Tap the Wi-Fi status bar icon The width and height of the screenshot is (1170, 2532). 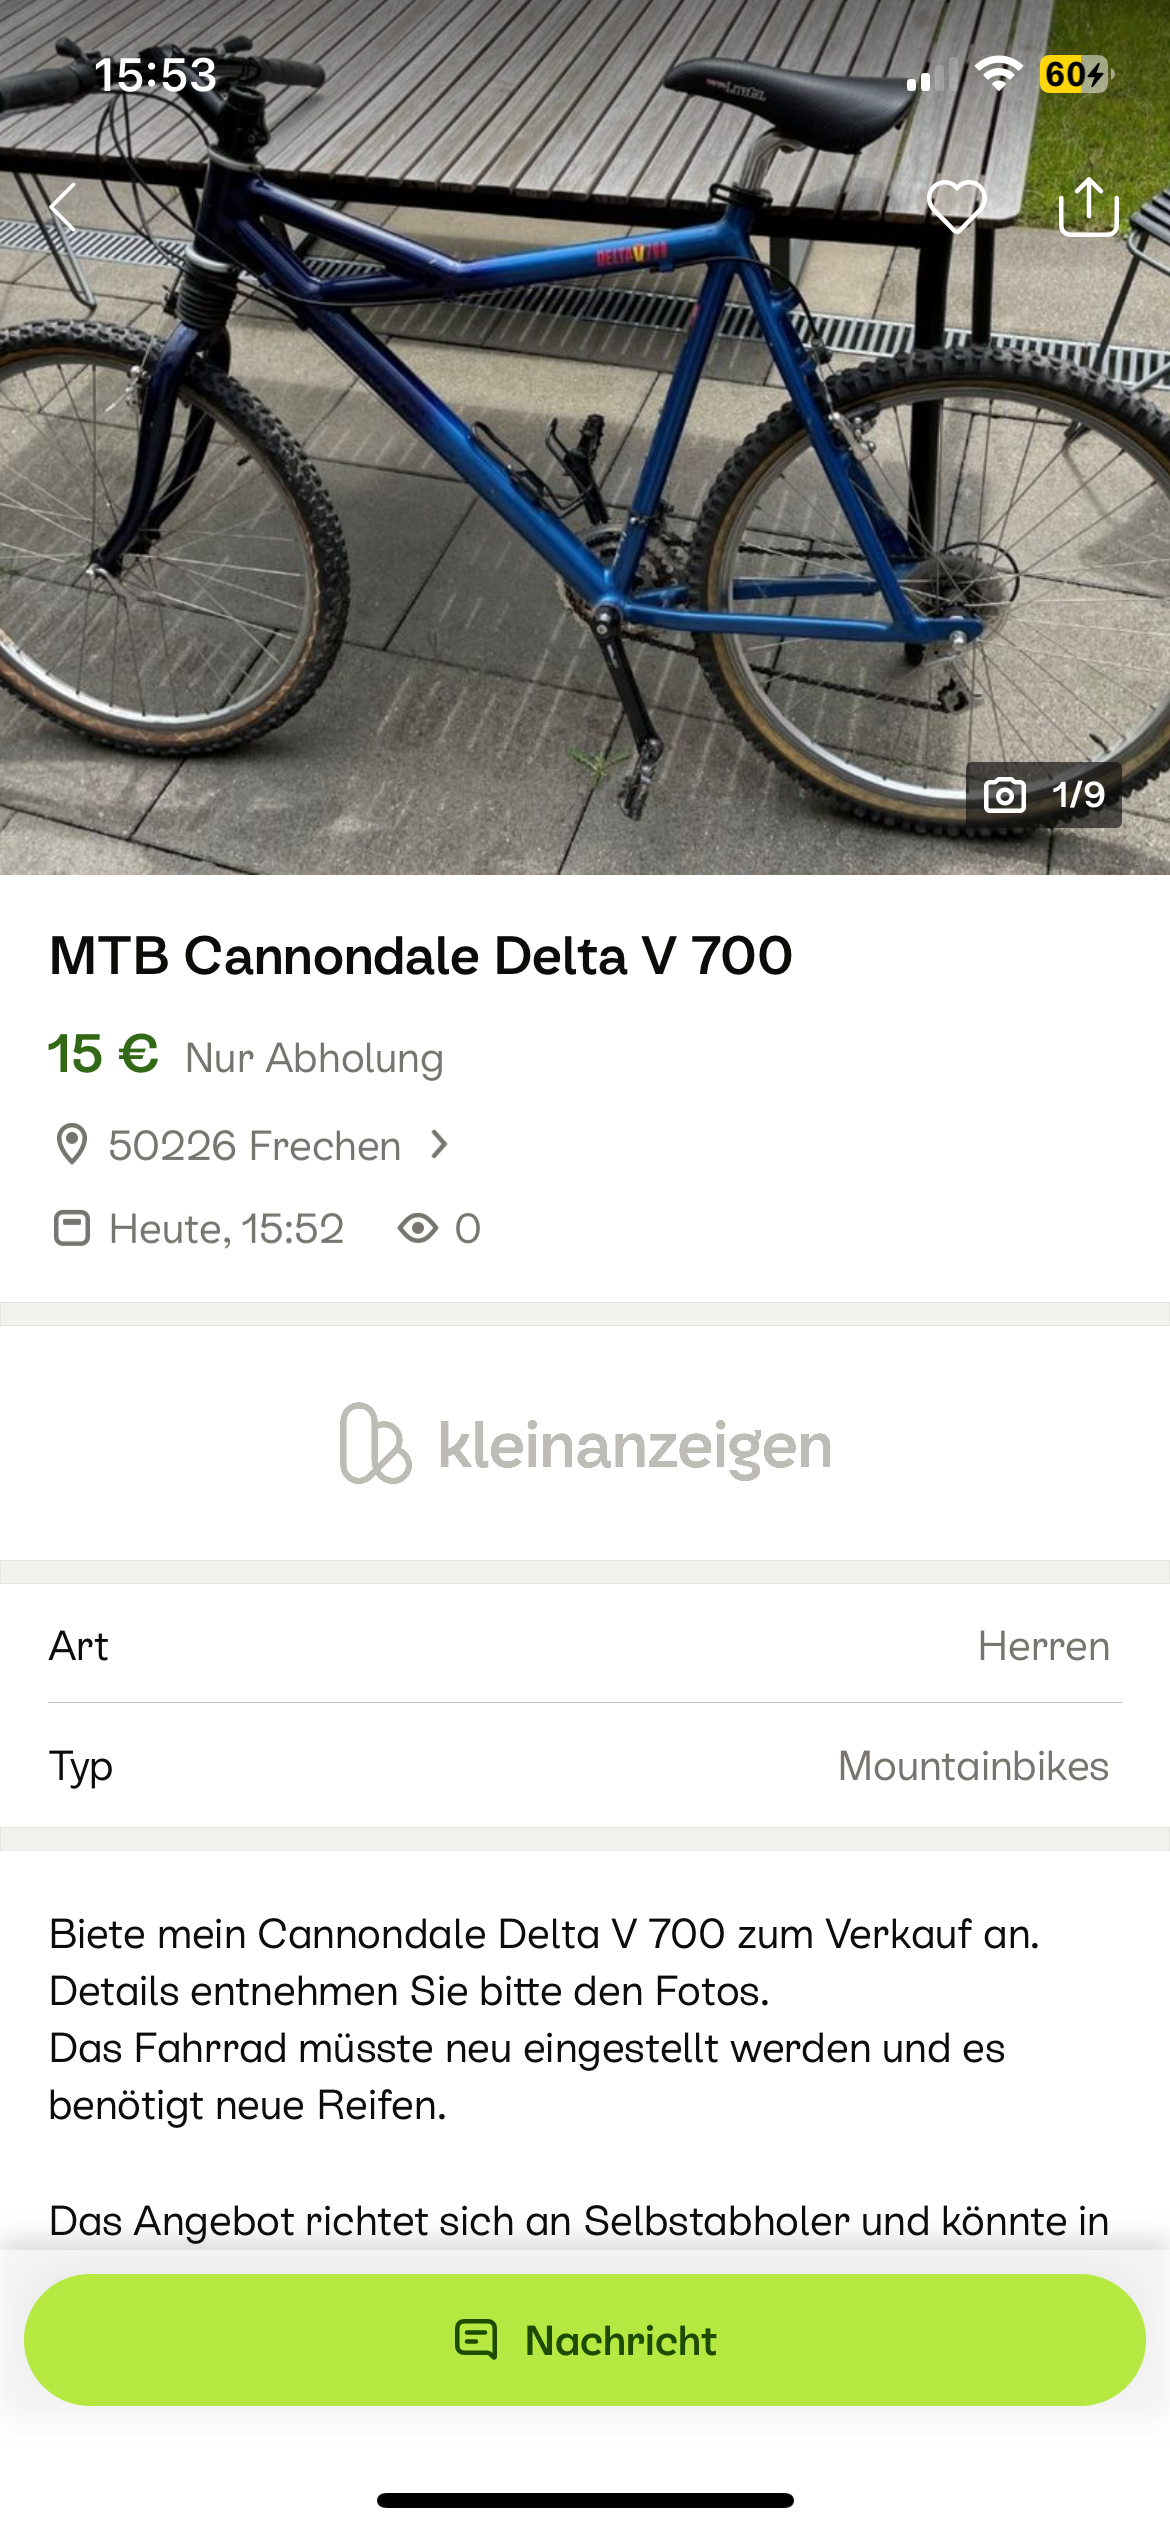pos(998,74)
